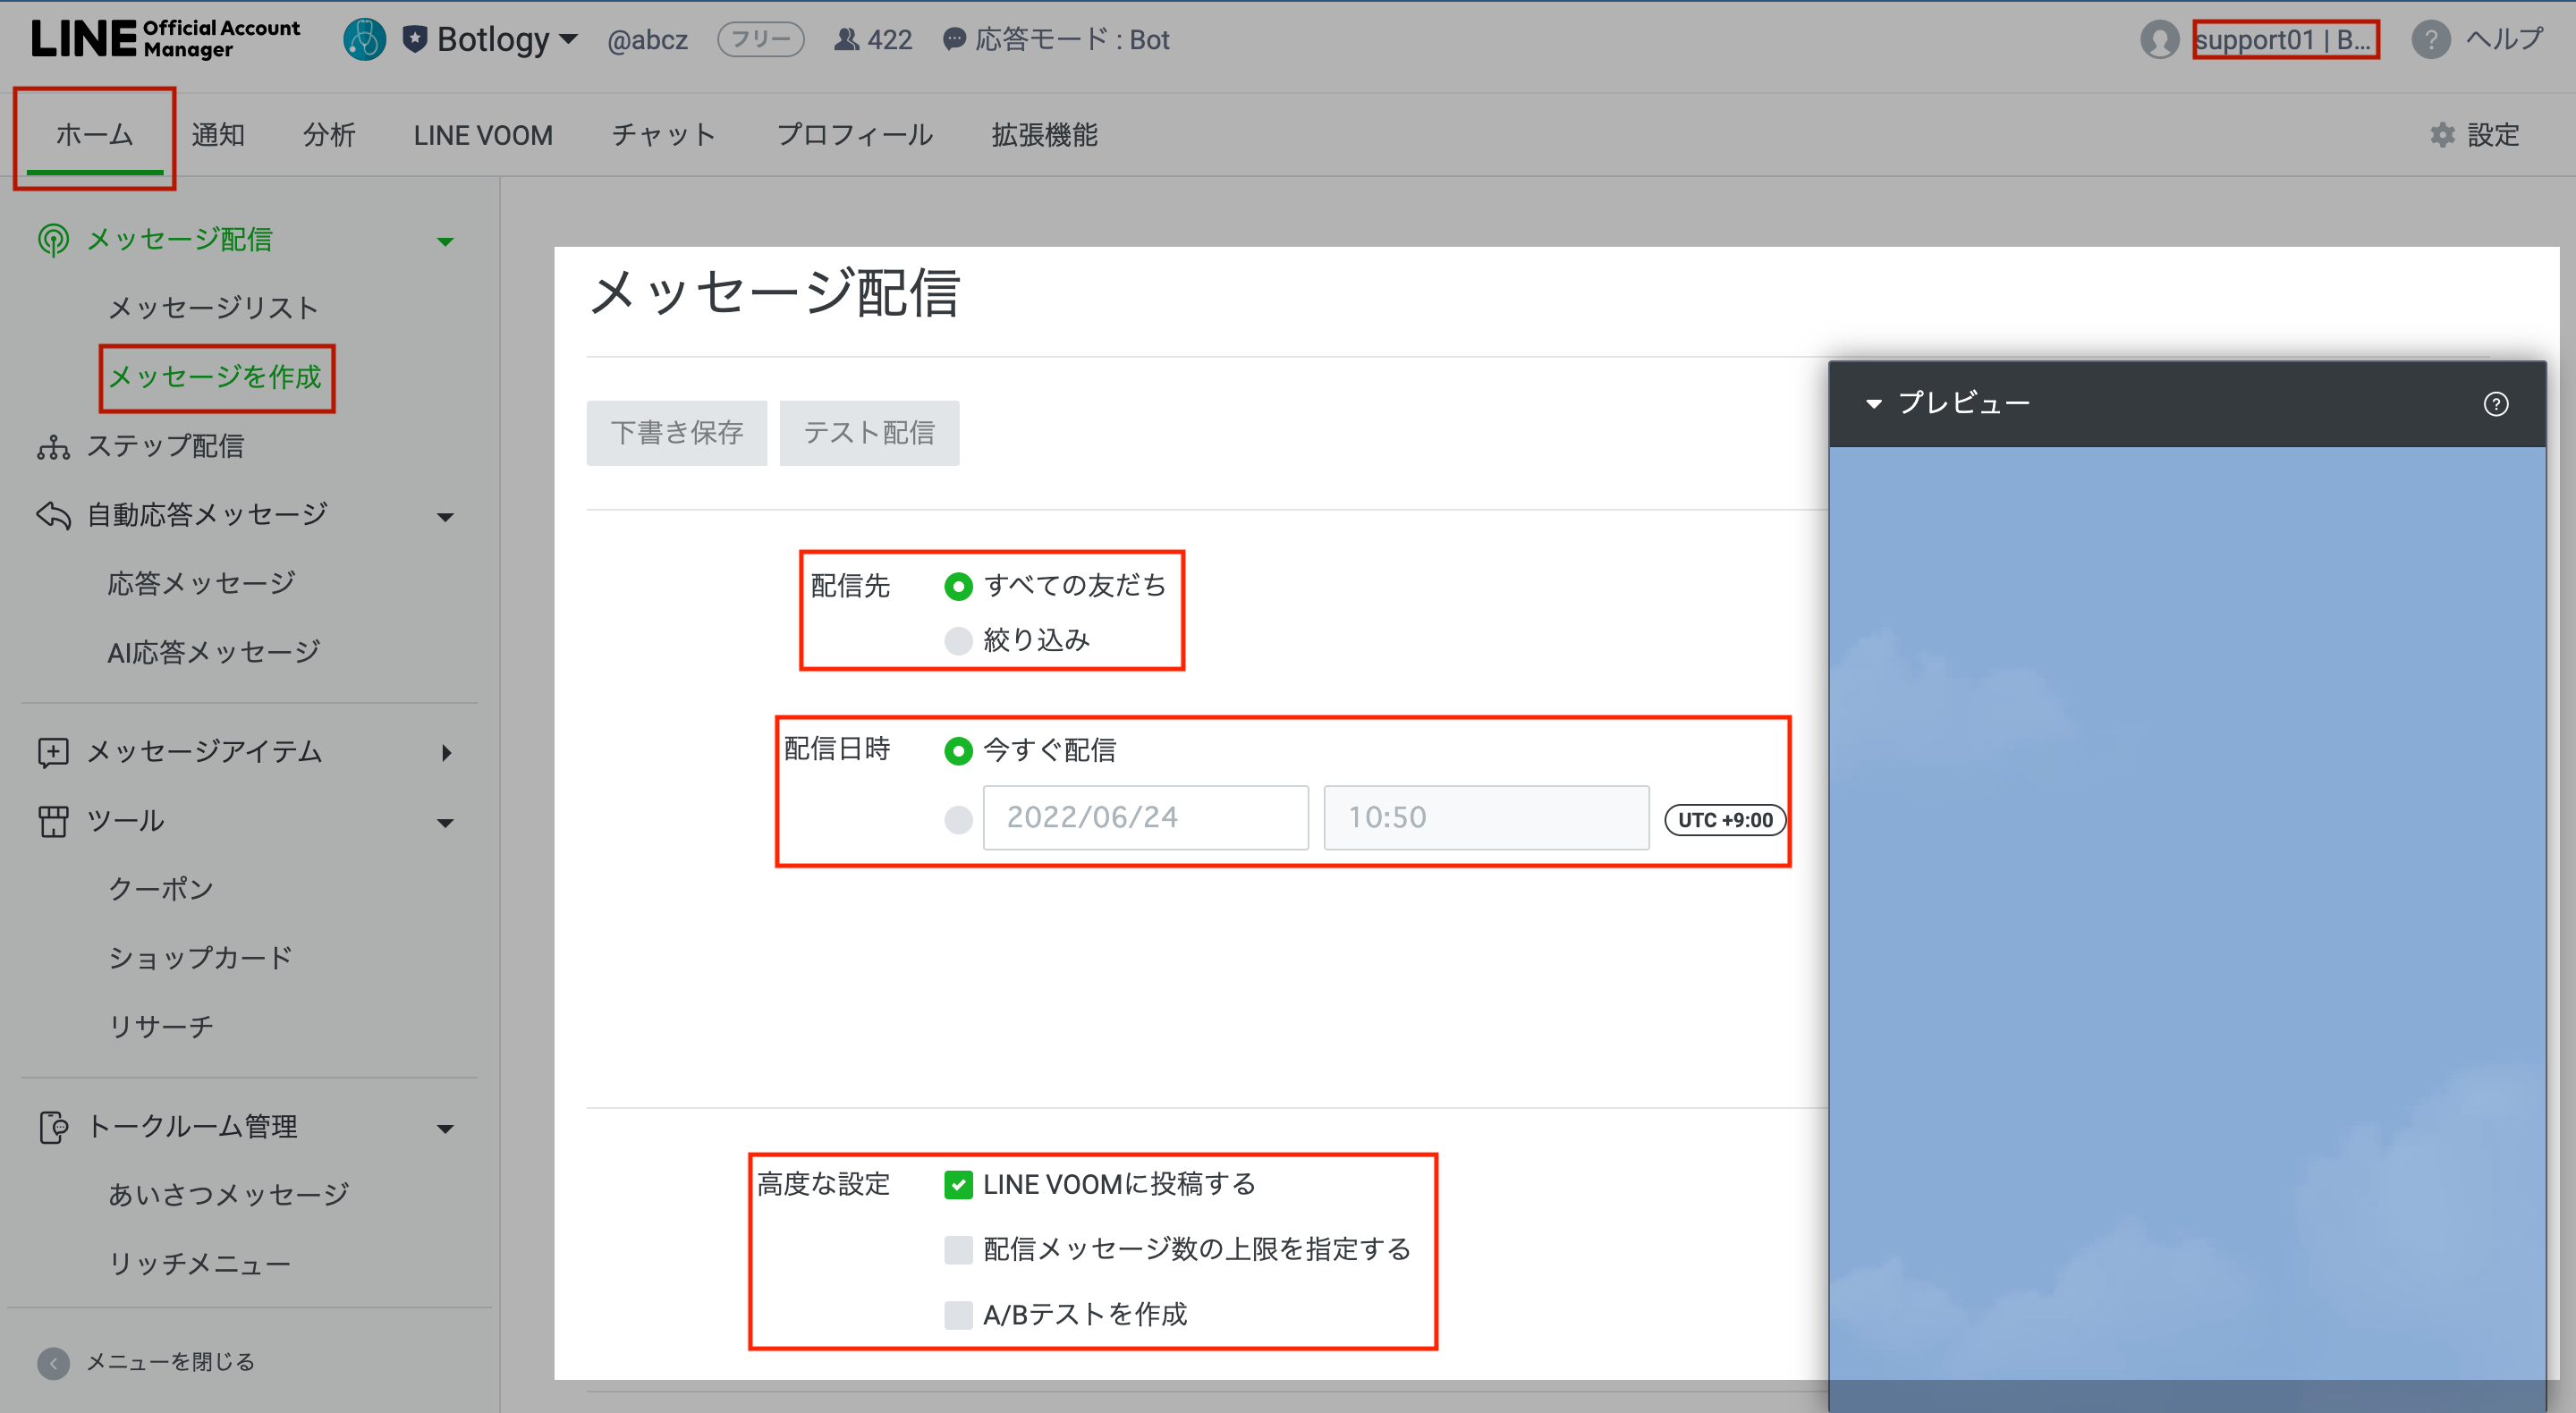Collapse the プレビュー panel
The image size is (2576, 1413).
(1874, 404)
